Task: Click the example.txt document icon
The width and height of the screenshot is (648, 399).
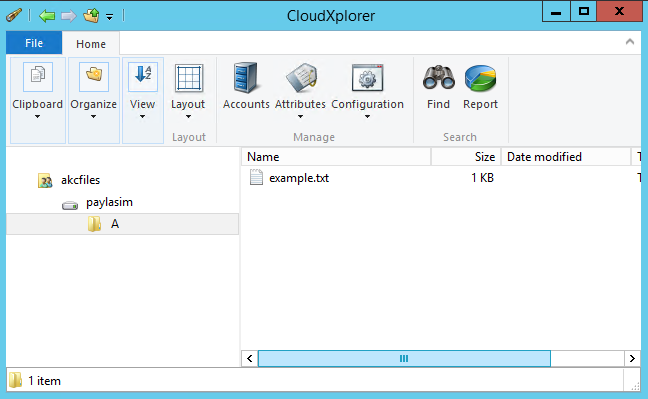Action: click(x=256, y=177)
